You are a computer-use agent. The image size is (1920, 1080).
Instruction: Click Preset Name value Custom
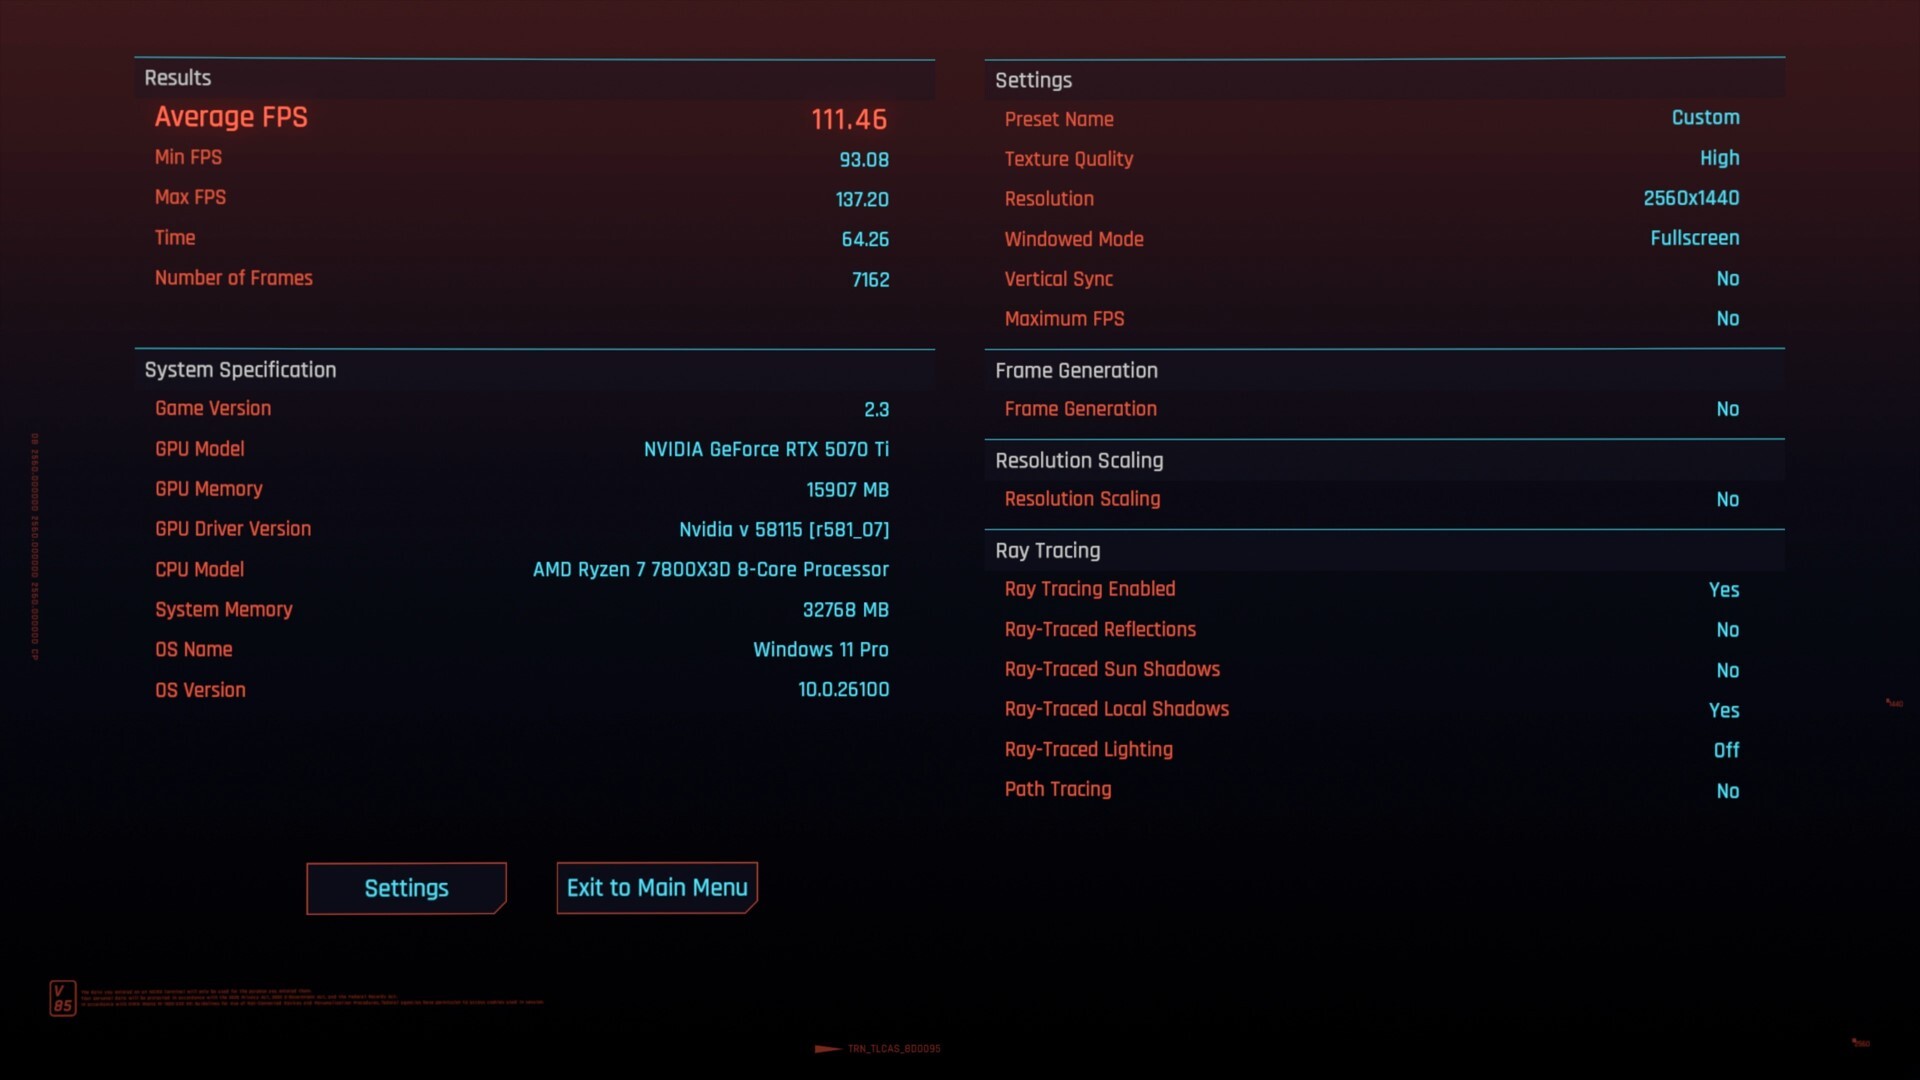click(1705, 118)
